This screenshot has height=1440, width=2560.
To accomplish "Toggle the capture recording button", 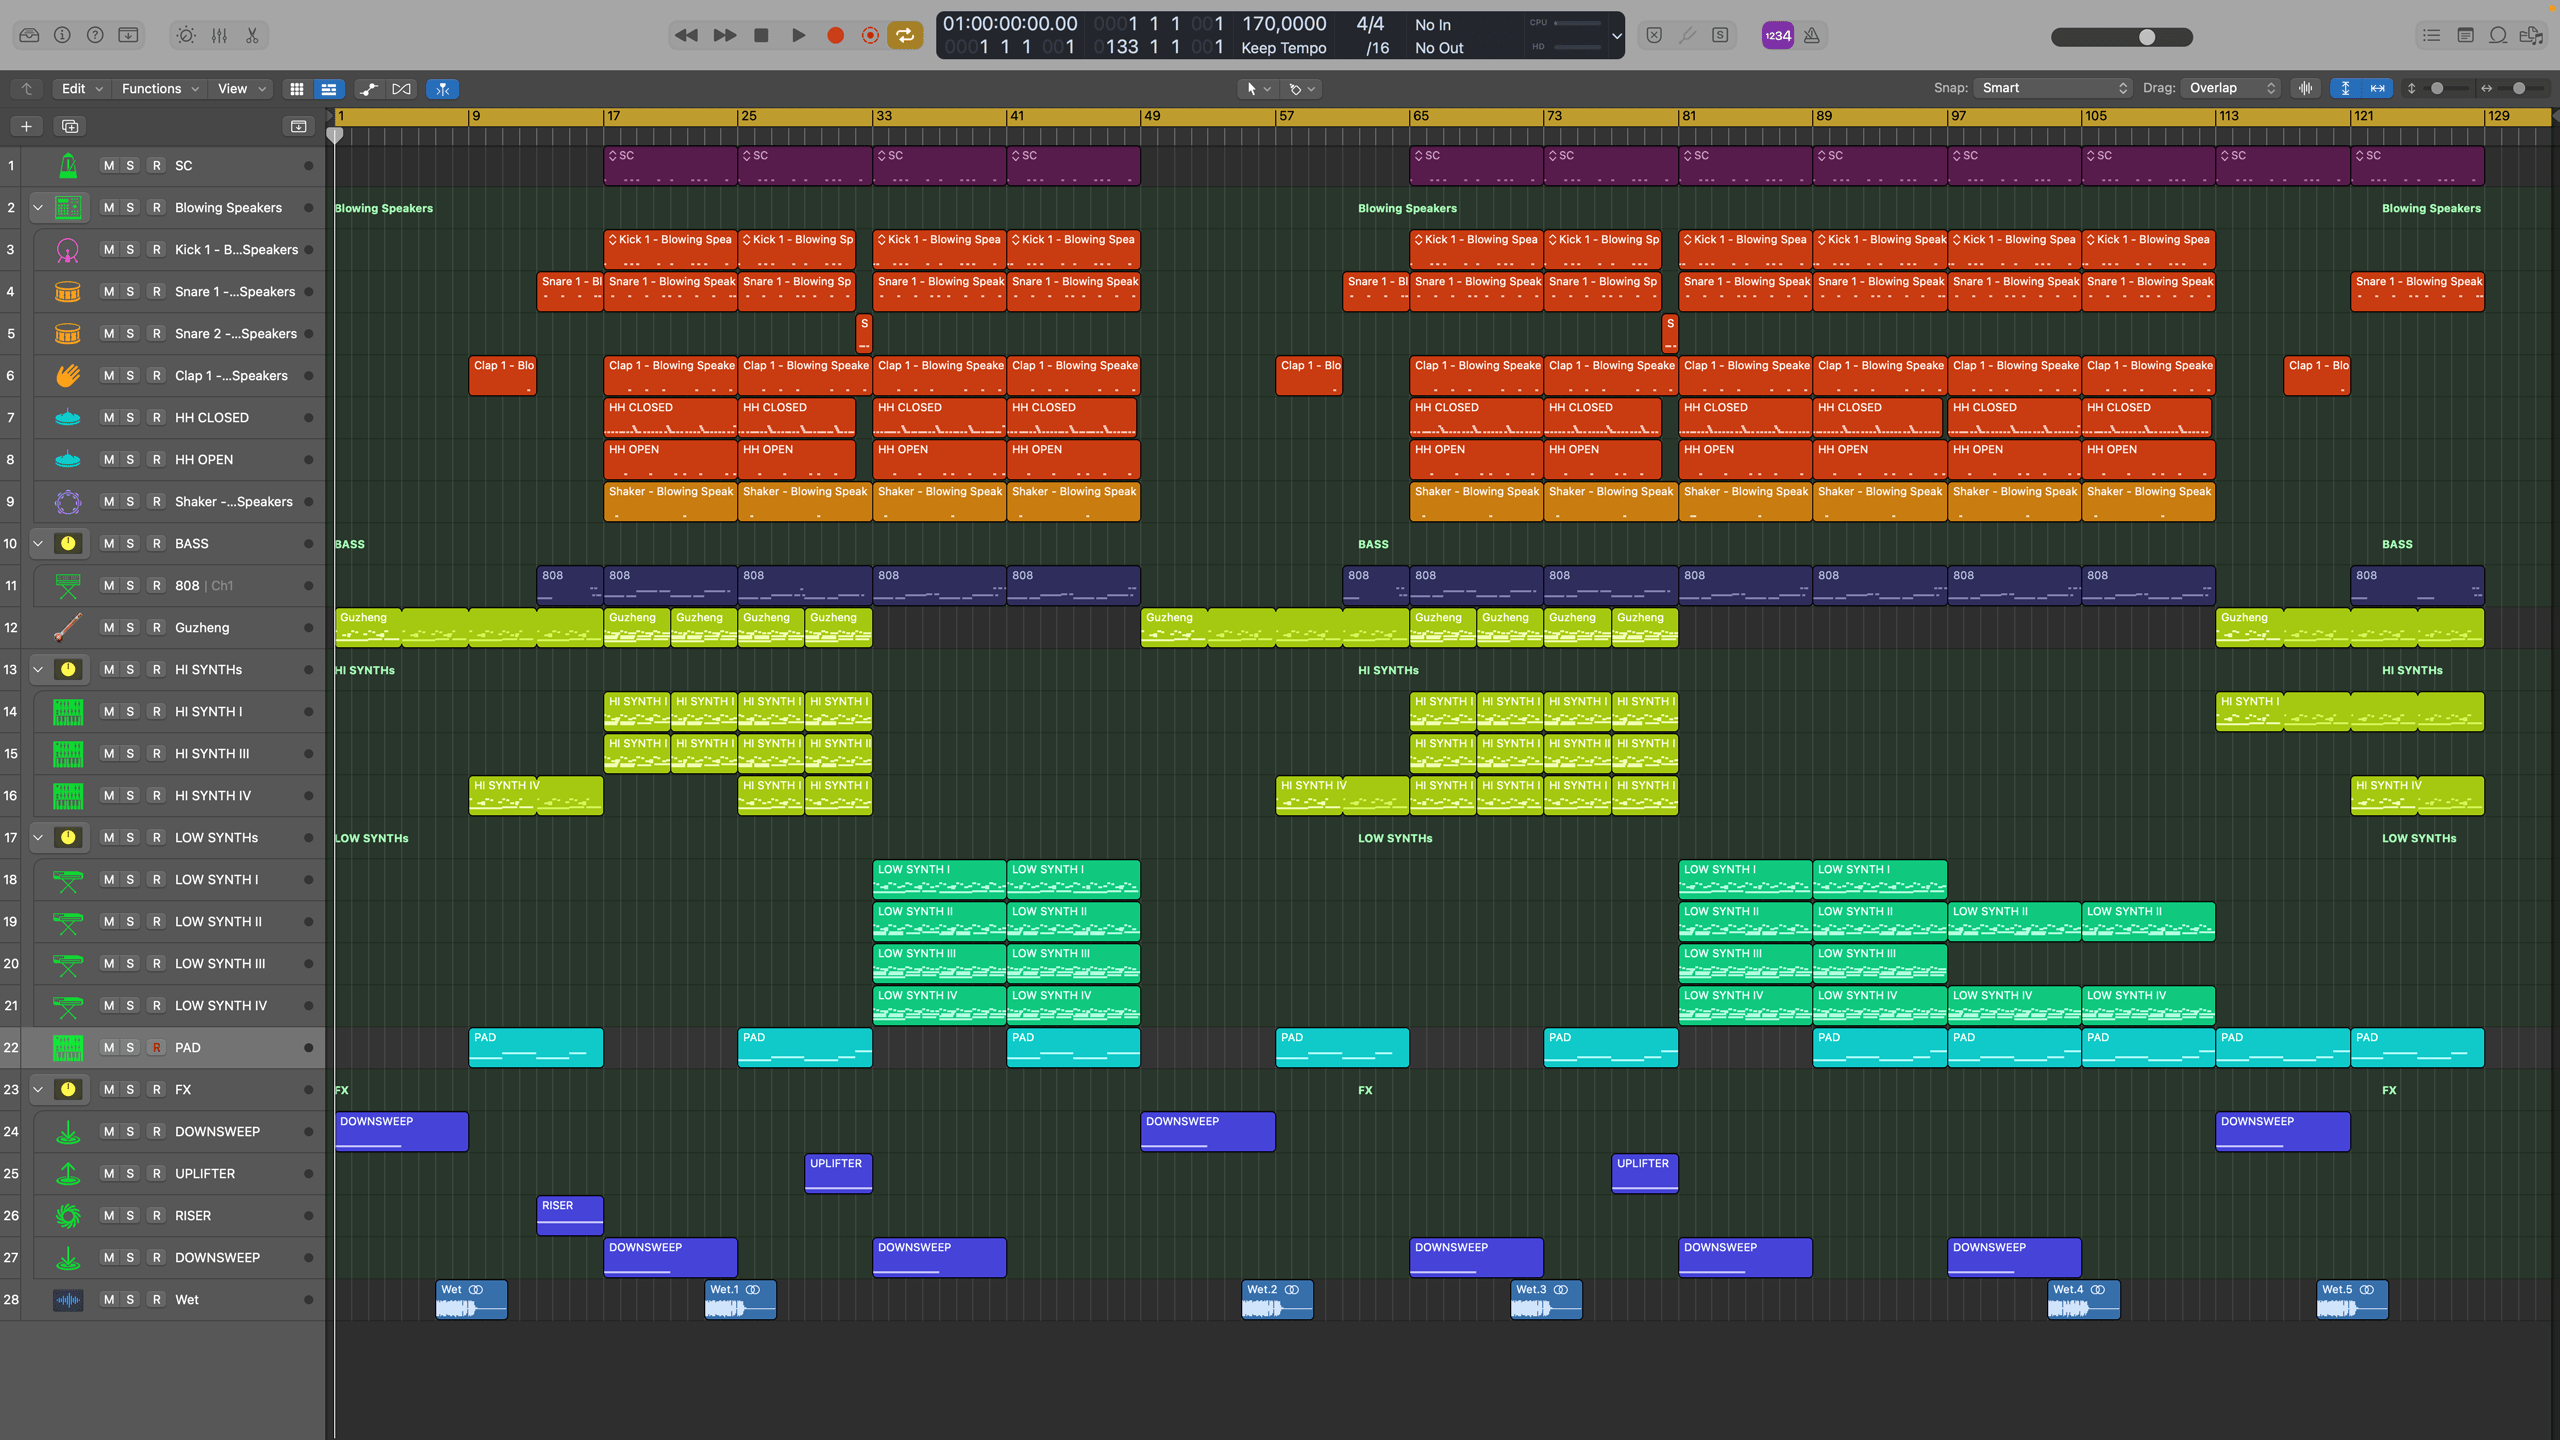I will [x=870, y=35].
